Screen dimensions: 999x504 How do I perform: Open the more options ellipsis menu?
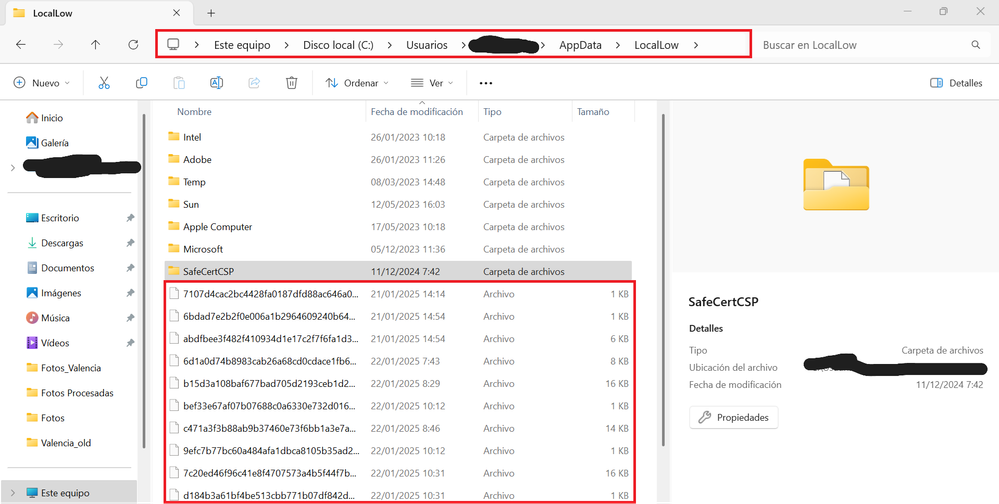[486, 83]
